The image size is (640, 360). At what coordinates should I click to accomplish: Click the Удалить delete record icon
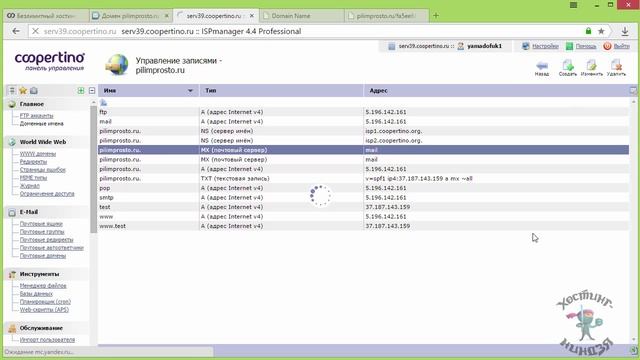pyautogui.click(x=616, y=65)
